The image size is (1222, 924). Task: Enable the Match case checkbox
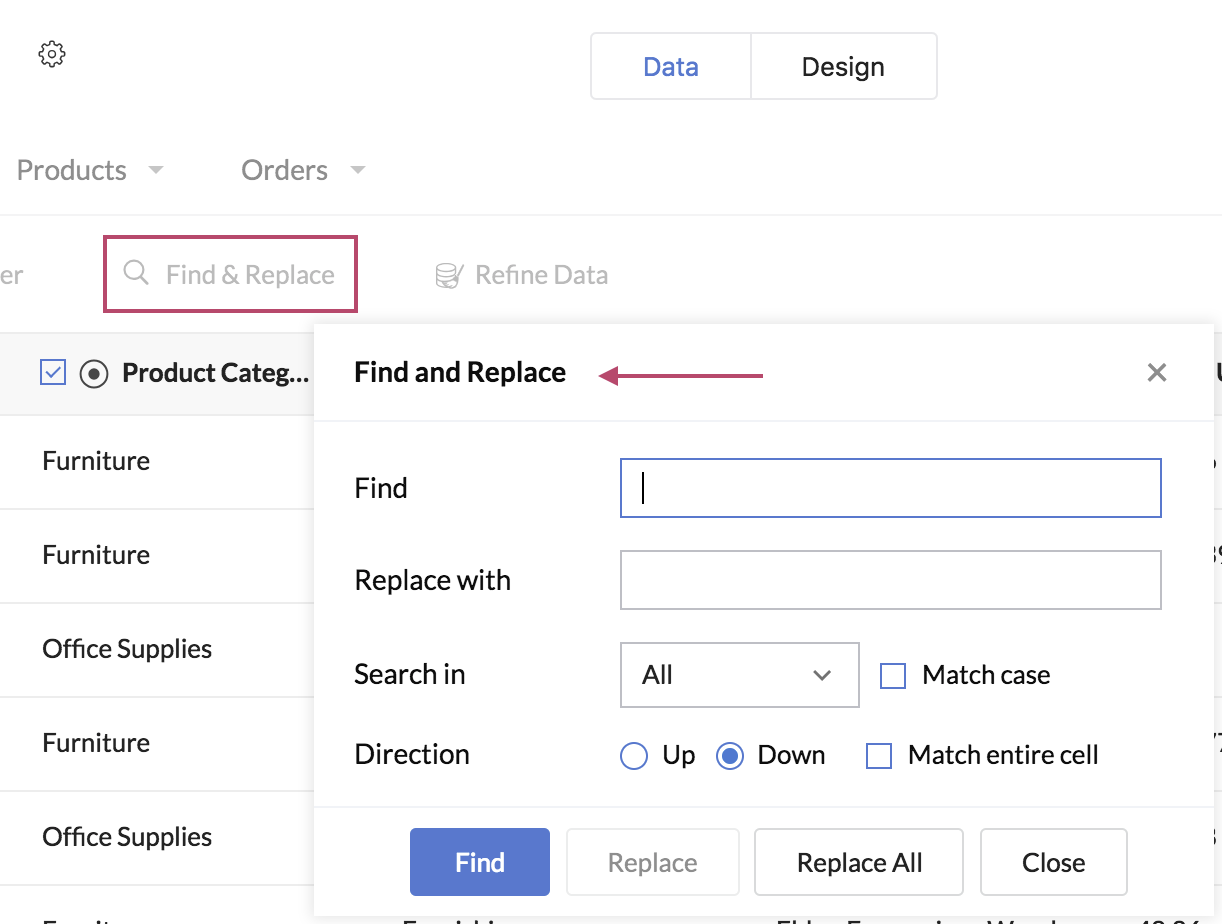[x=893, y=676]
